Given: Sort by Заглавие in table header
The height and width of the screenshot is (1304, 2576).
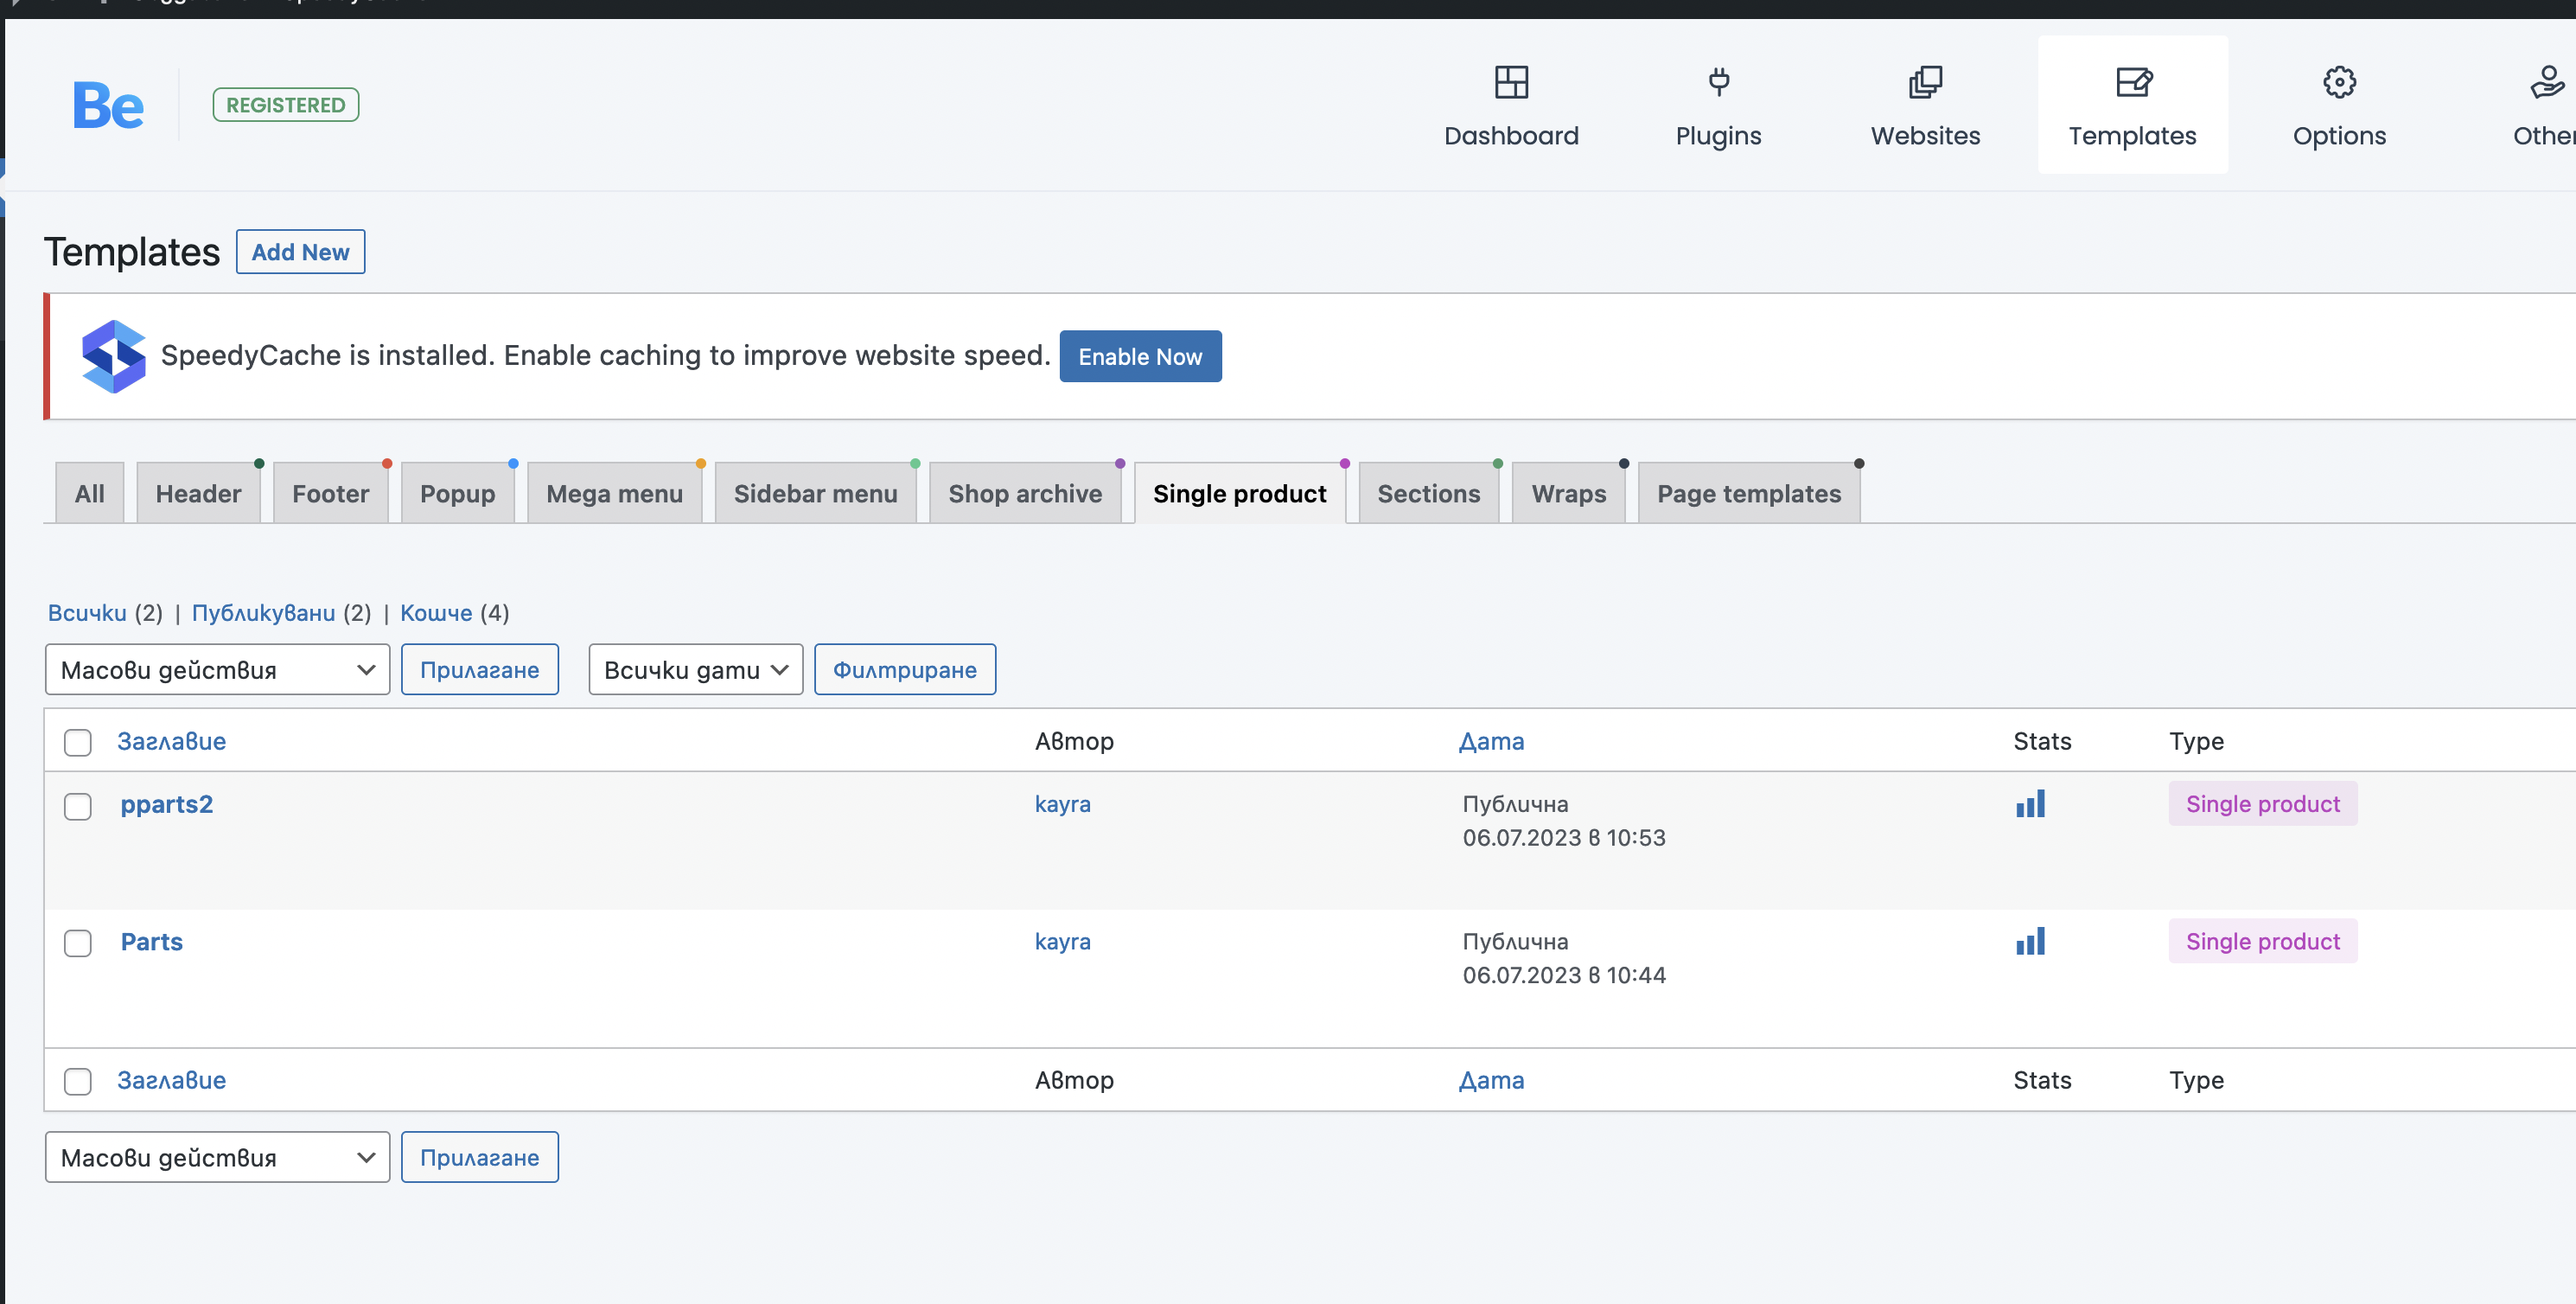Looking at the screenshot, I should (171, 741).
